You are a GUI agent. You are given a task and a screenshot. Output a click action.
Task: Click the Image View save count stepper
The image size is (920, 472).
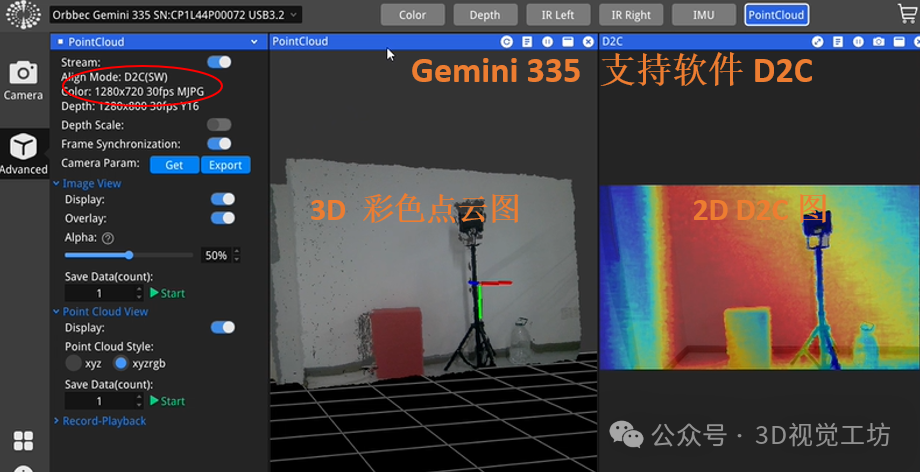139,293
